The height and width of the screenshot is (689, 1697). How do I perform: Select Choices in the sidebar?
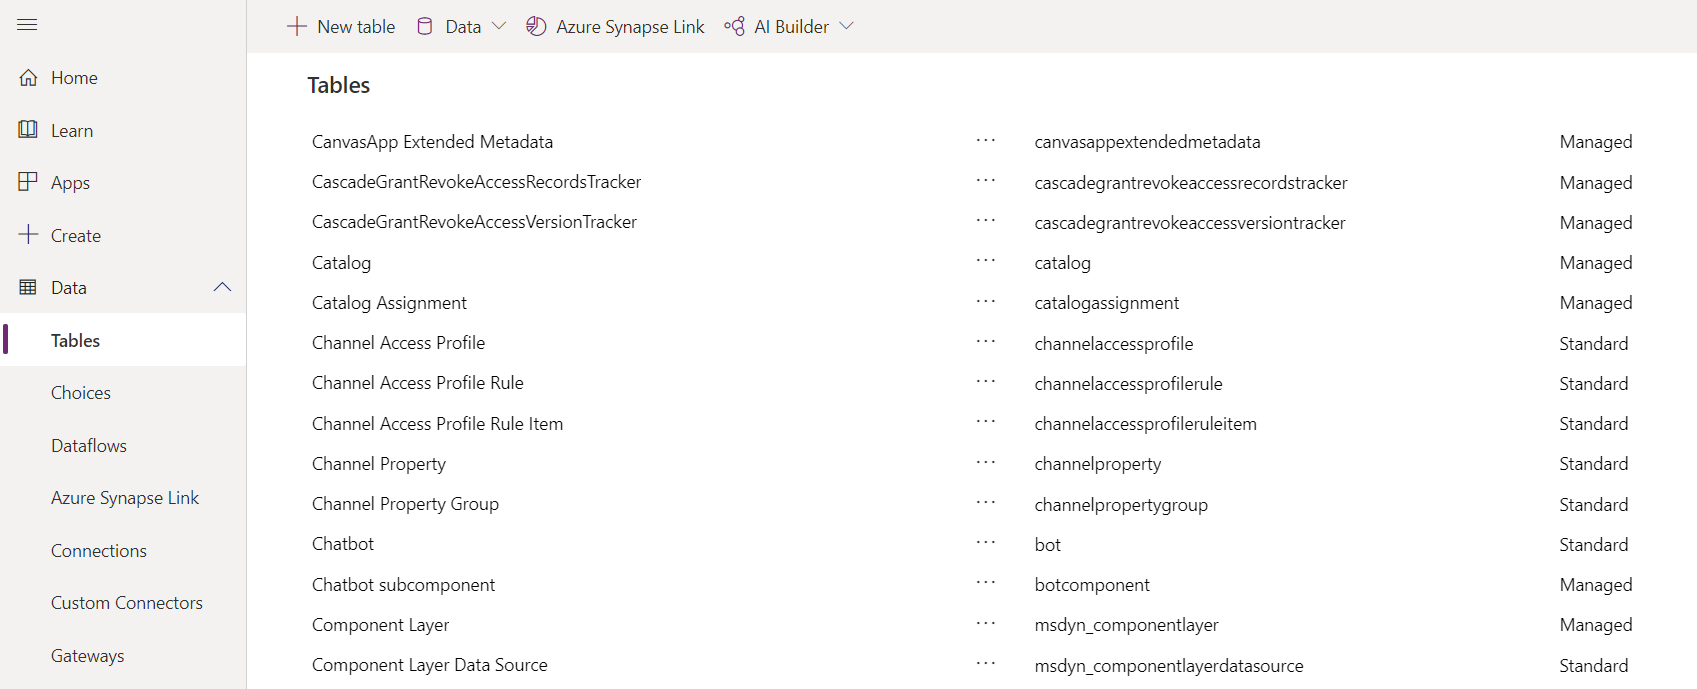(x=81, y=393)
